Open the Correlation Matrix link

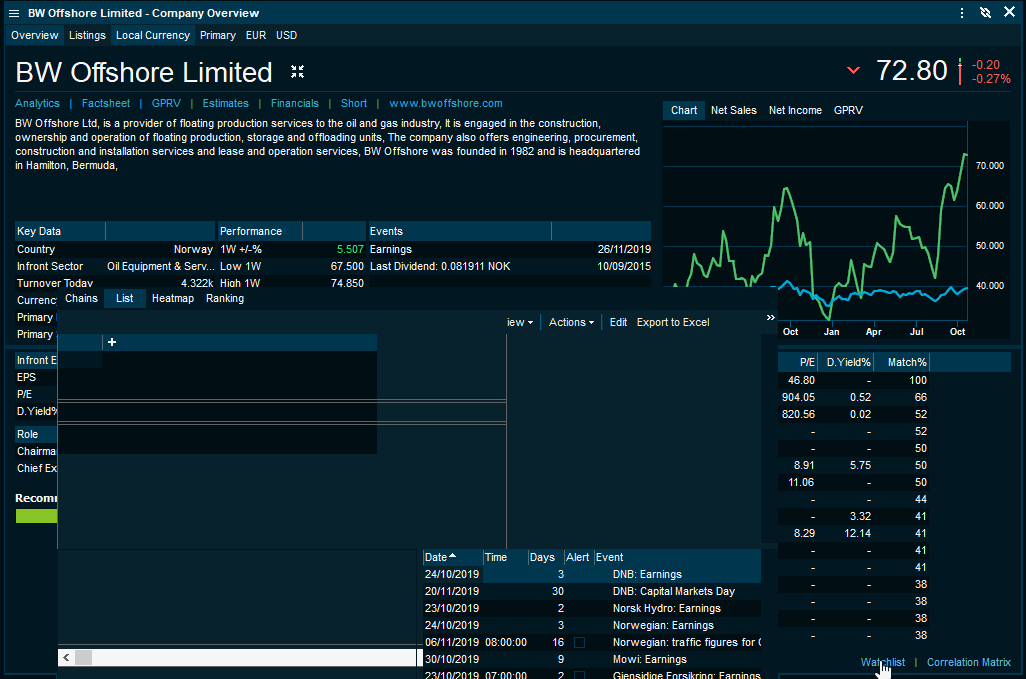(968, 662)
